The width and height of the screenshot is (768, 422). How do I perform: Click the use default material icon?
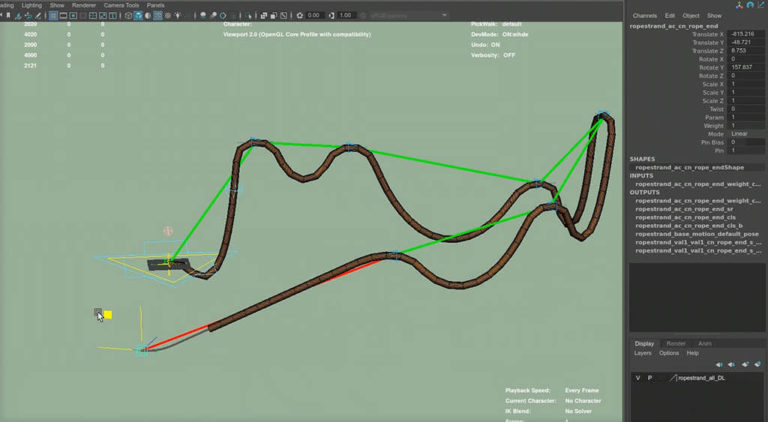click(x=147, y=16)
